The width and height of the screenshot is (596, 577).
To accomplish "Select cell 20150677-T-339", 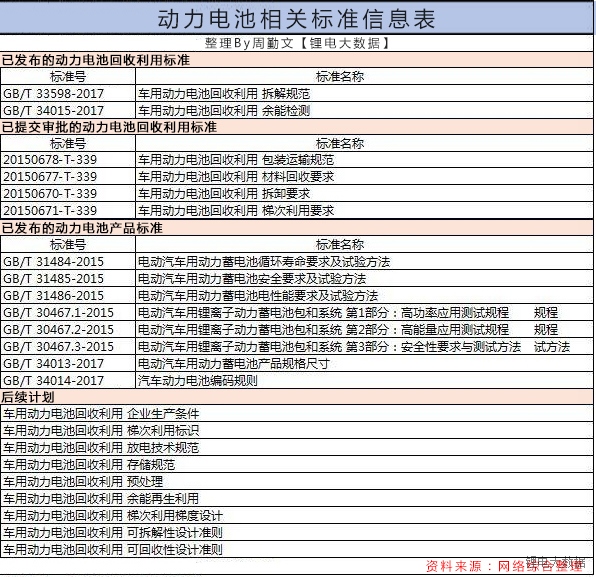I will tap(68, 177).
